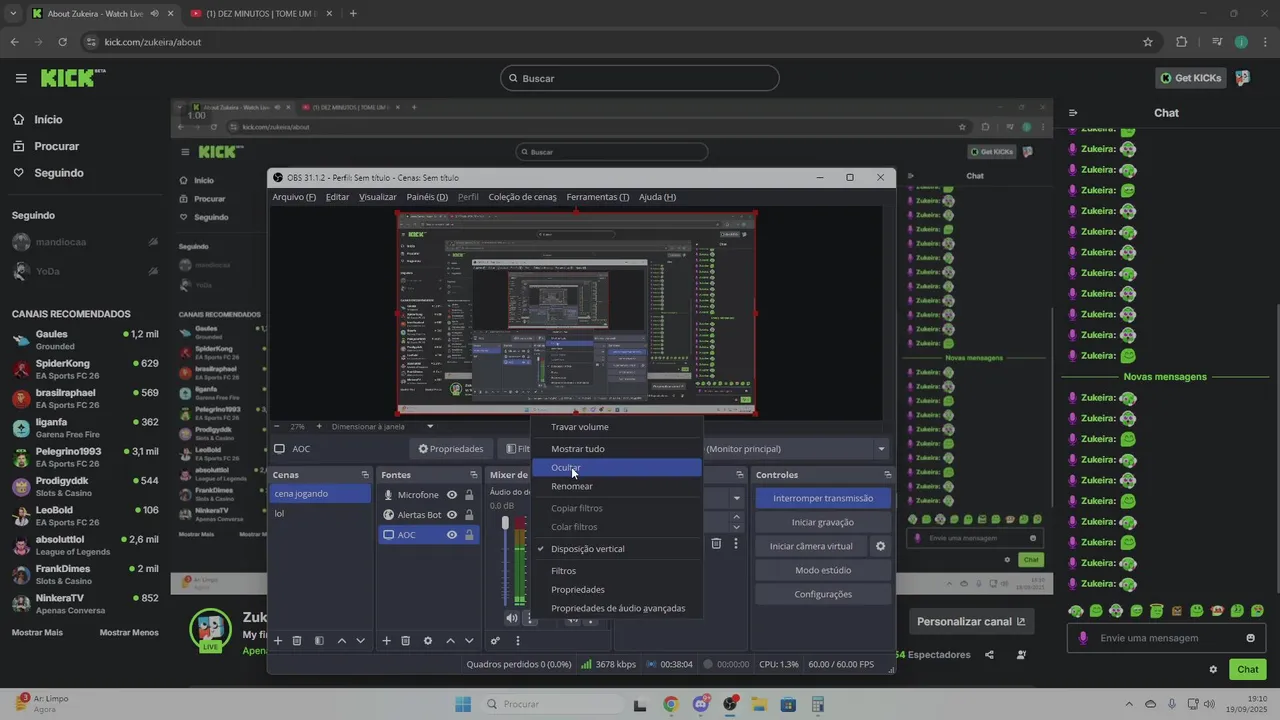The image size is (1280, 720).
Task: Click Envie uma mensagem chat input
Action: (1167, 638)
